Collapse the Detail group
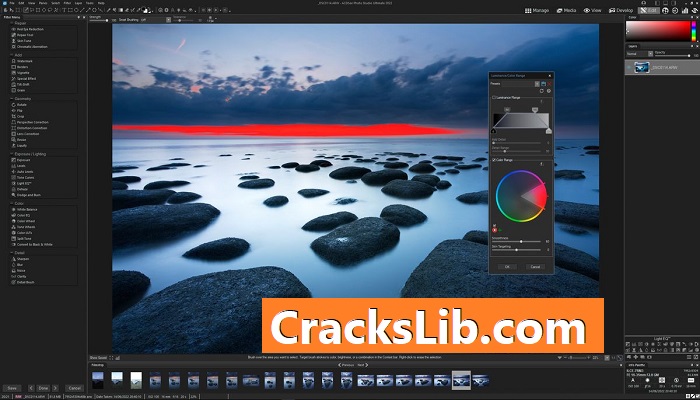This screenshot has width=700, height=400. (x=11, y=253)
